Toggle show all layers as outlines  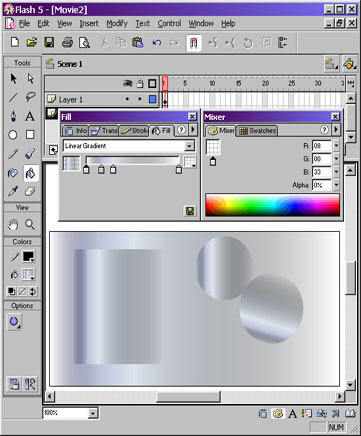(152, 83)
